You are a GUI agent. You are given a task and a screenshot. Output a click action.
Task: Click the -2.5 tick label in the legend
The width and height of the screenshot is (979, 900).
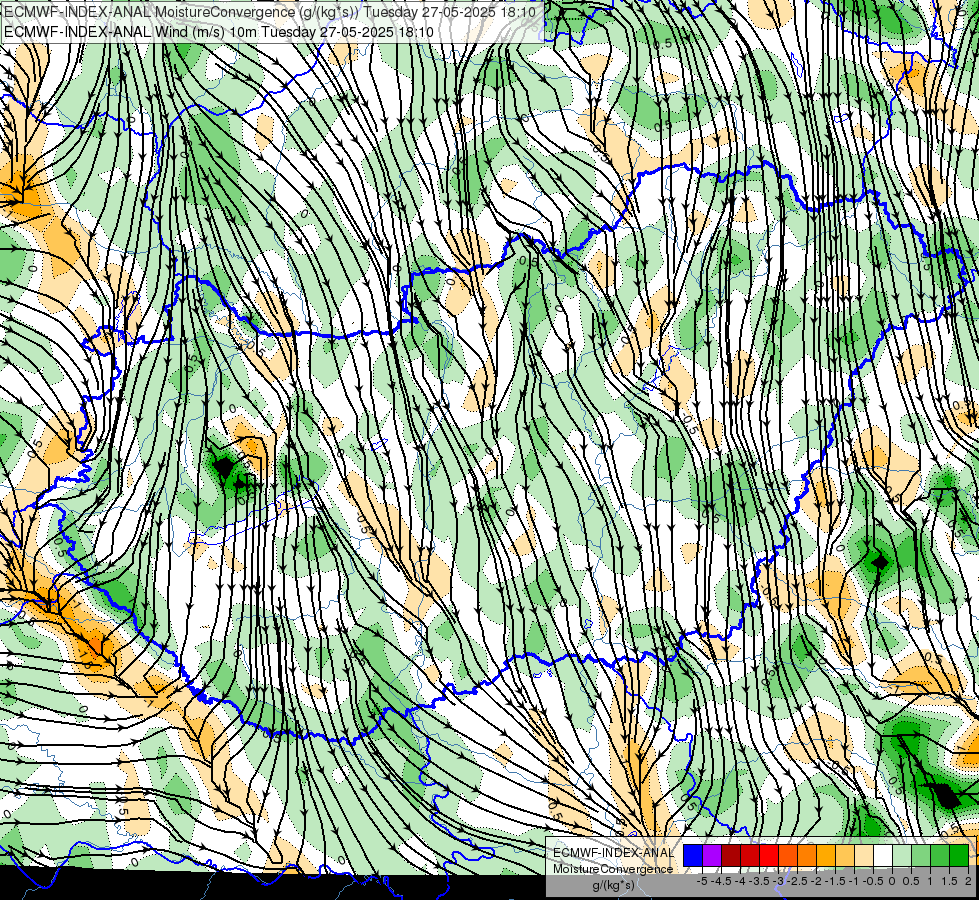coord(797,881)
